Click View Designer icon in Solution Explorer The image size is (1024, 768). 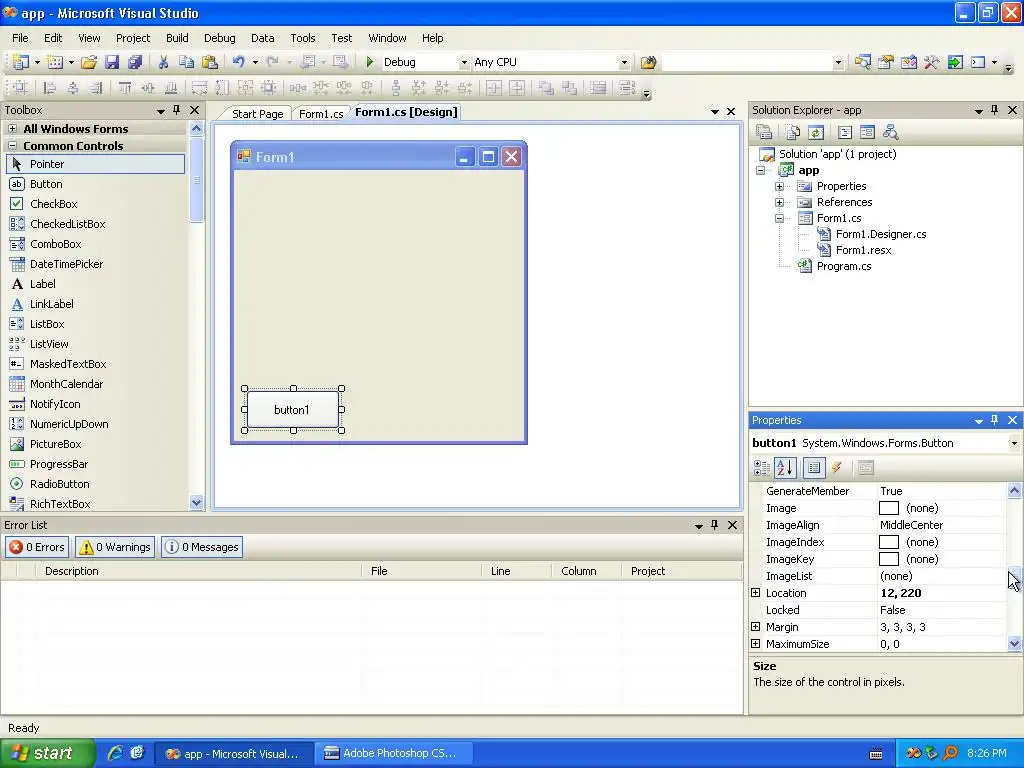(x=867, y=133)
